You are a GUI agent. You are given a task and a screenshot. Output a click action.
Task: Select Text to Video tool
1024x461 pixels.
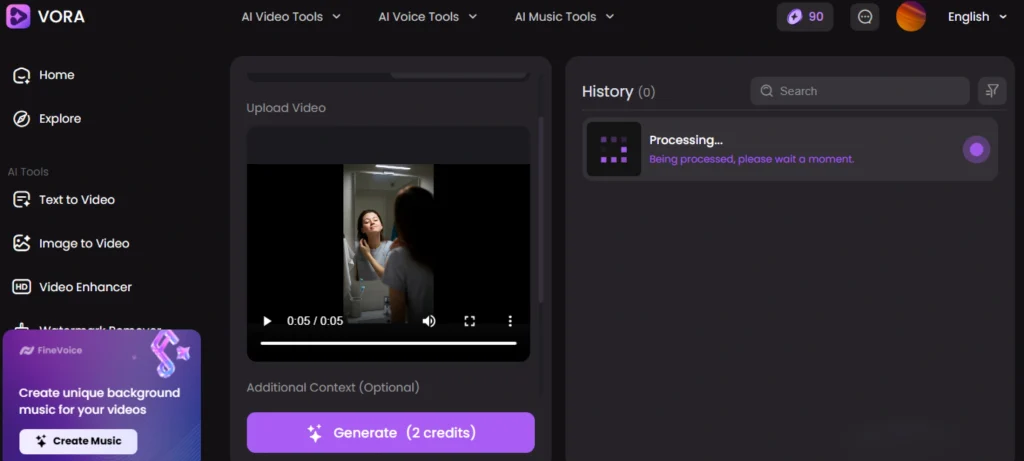tap(64, 200)
